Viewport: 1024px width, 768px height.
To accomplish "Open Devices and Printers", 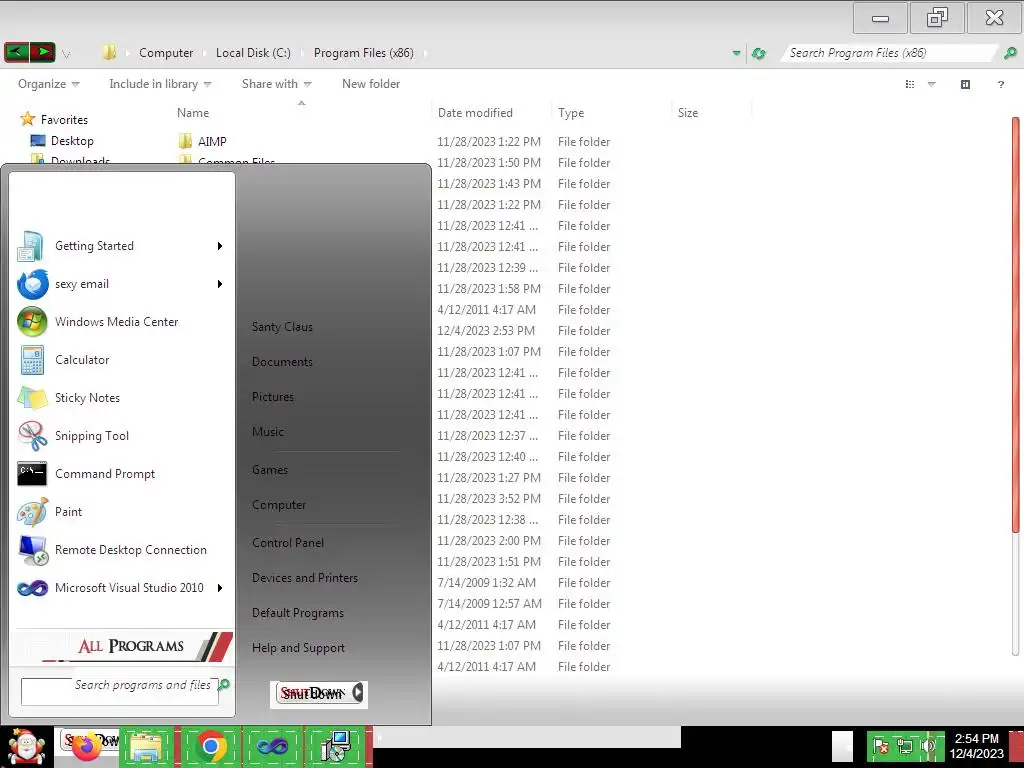I will [x=305, y=578].
